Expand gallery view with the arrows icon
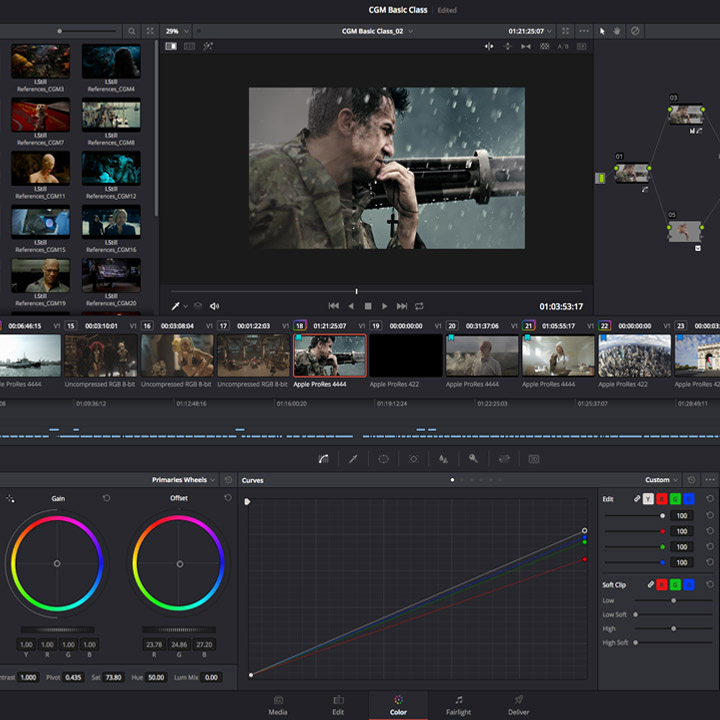The width and height of the screenshot is (720, 720). click(150, 31)
